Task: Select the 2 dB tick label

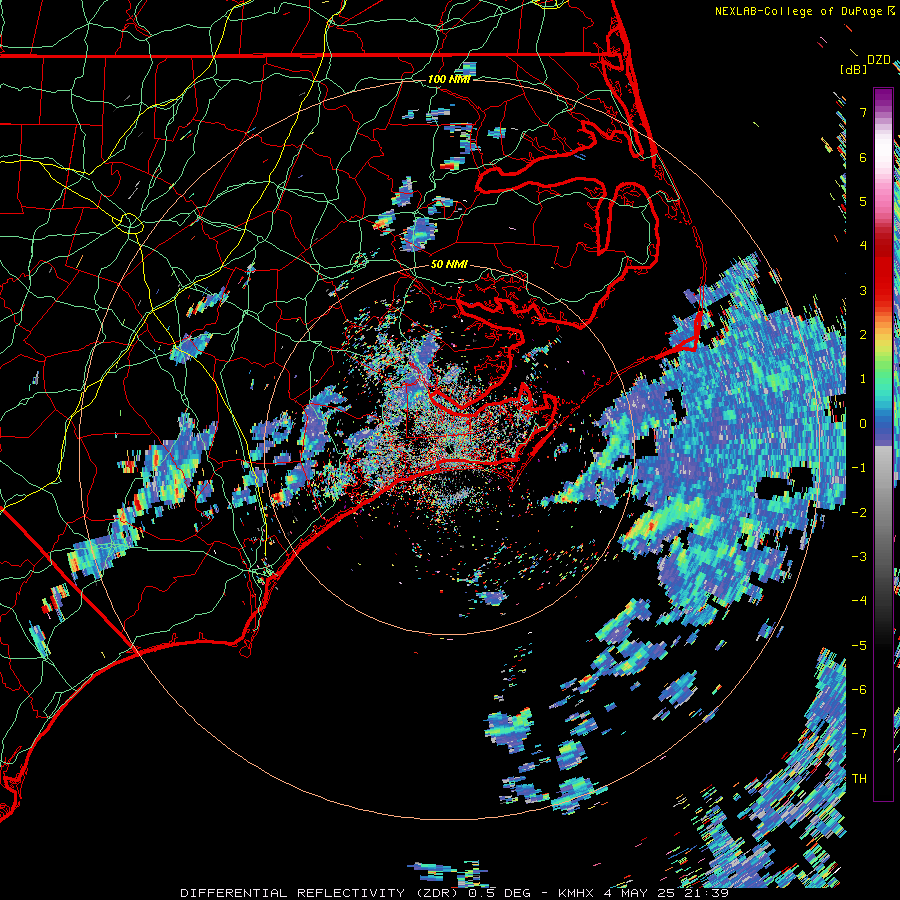Action: pos(863,334)
